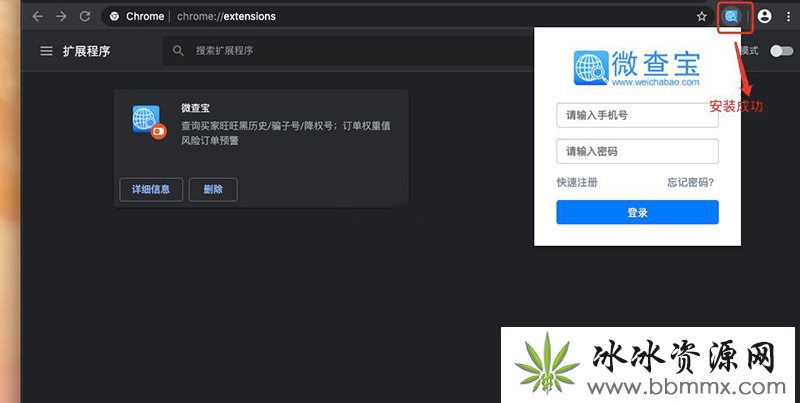Reload the page with the refresh icon
The image size is (800, 403).
tap(85, 16)
